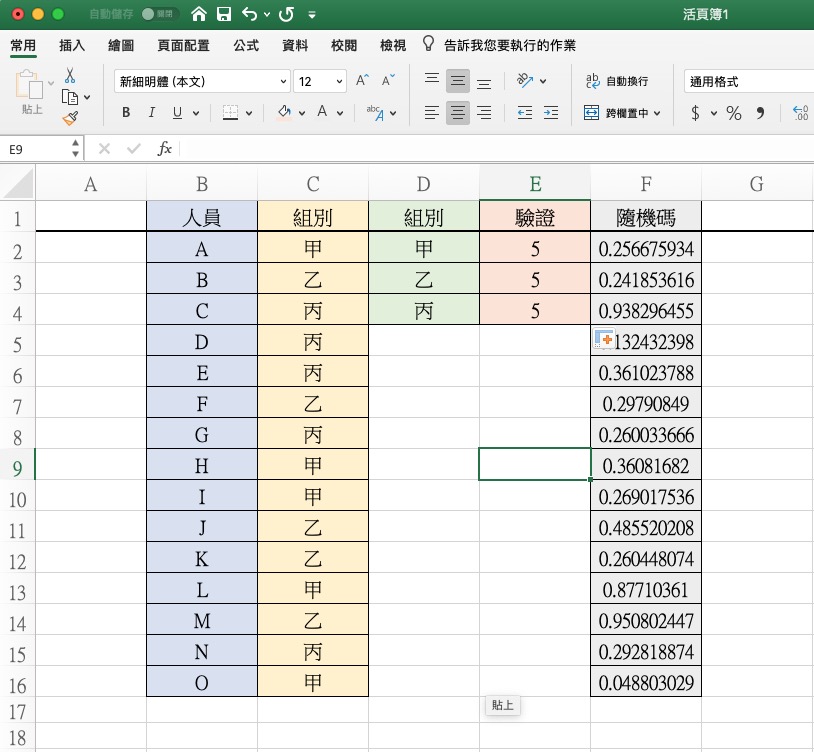Switch to the 插入 (Insert) tab
The height and width of the screenshot is (752, 814).
tap(72, 46)
